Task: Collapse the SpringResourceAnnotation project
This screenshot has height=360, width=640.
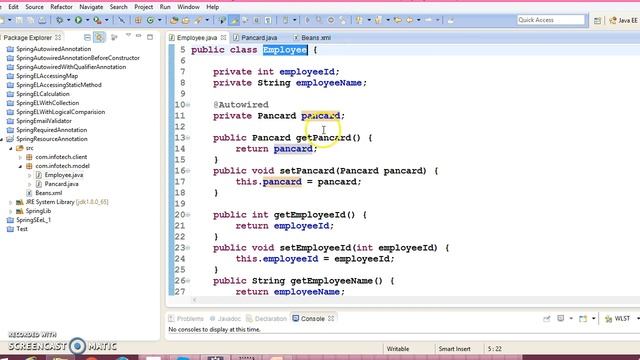Action: tap(2, 139)
